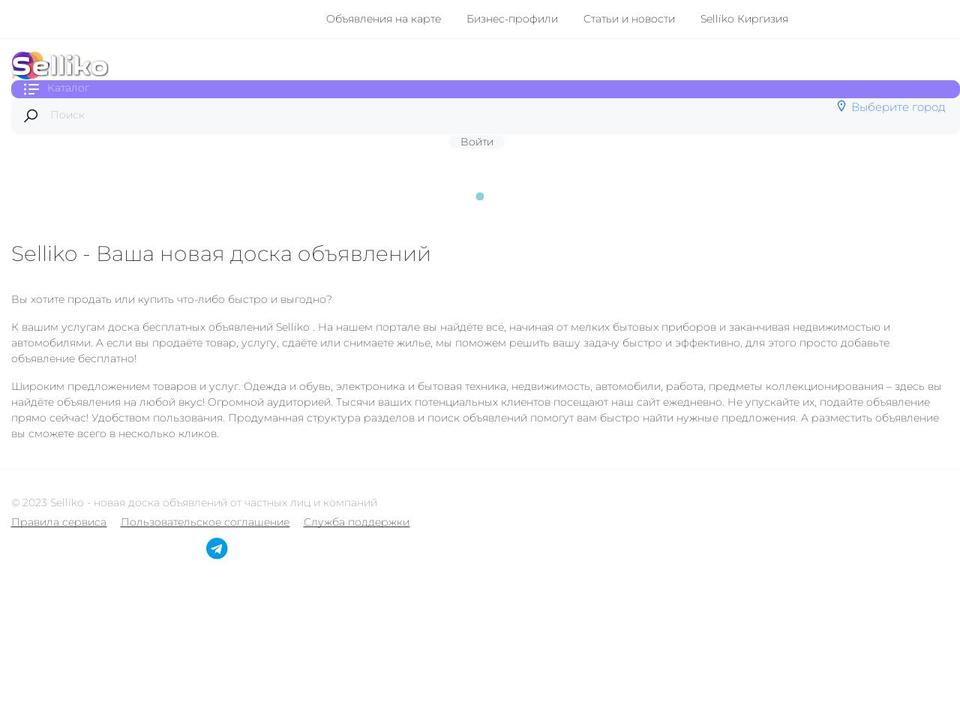The image size is (960, 720).
Task: Click the Selliko logo
Action: pos(60,65)
